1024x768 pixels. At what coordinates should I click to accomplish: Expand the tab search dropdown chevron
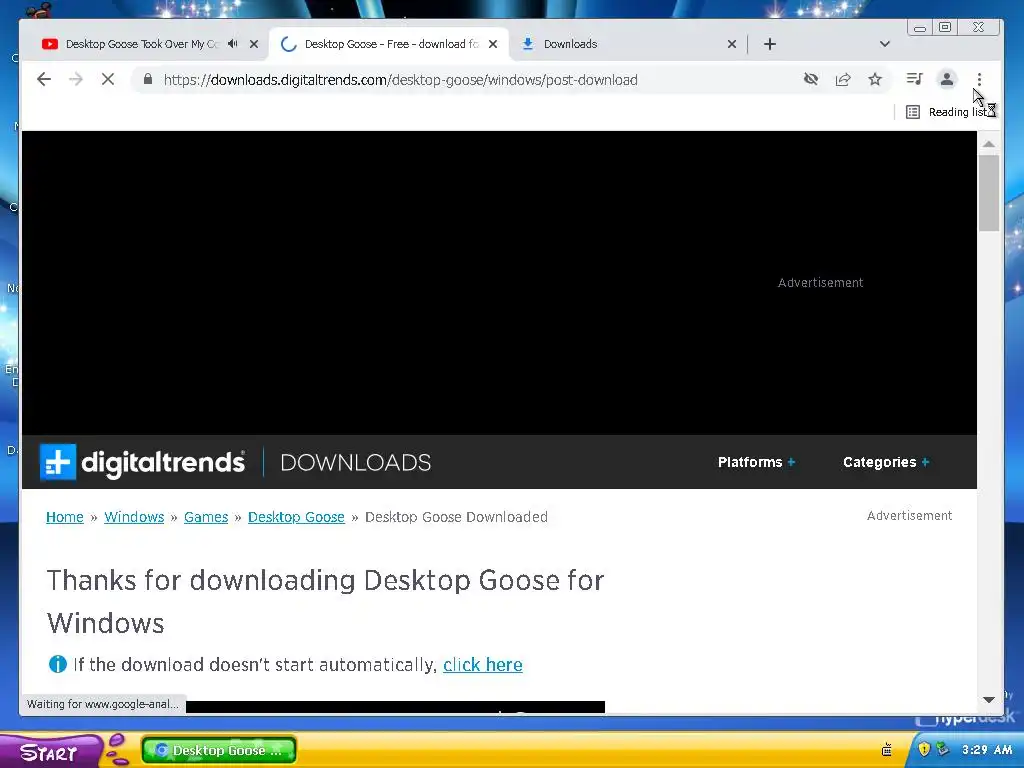click(885, 44)
